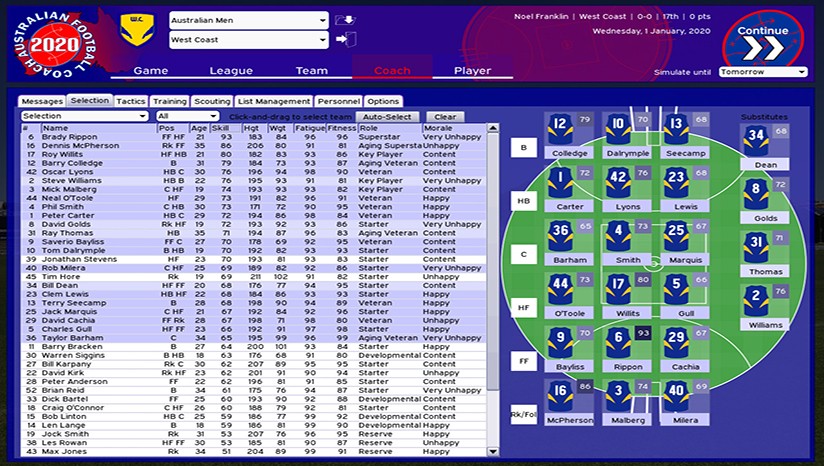Click the exit door arrow icon
The width and height of the screenshot is (824, 466).
[x=346, y=39]
